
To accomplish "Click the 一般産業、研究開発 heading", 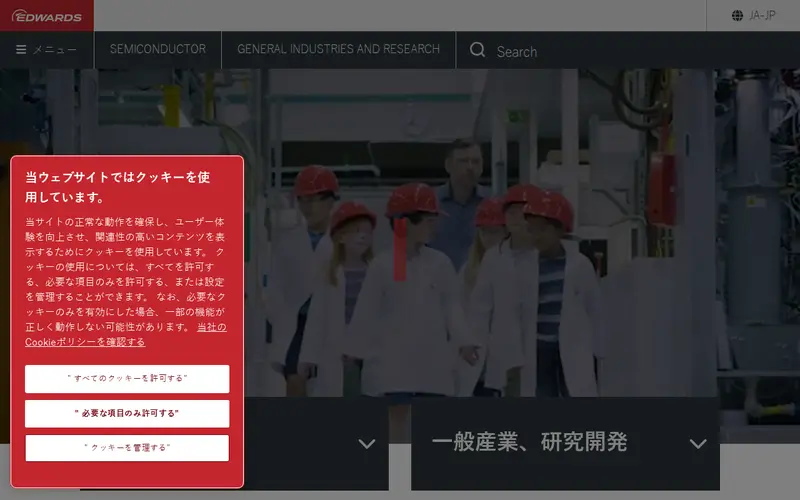I will tap(529, 442).
